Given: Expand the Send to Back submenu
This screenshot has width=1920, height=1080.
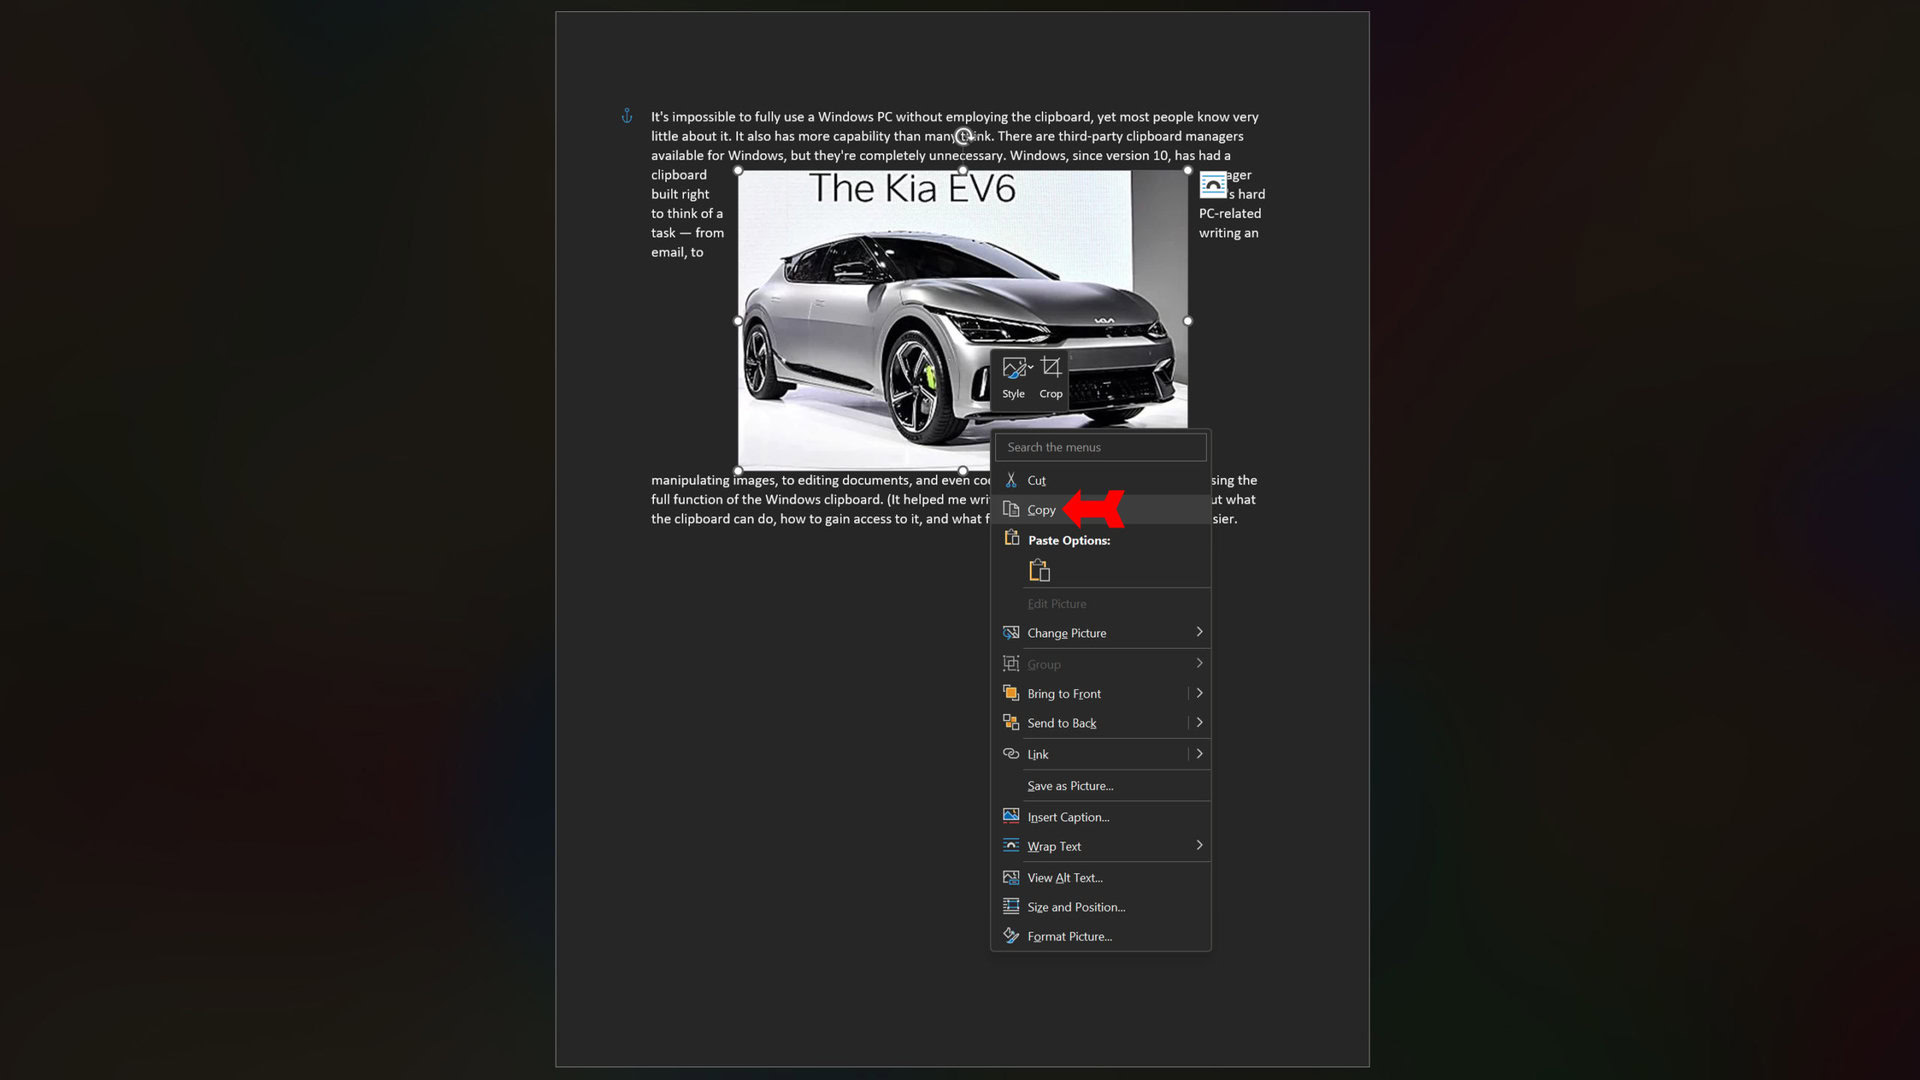Looking at the screenshot, I should pos(1199,723).
